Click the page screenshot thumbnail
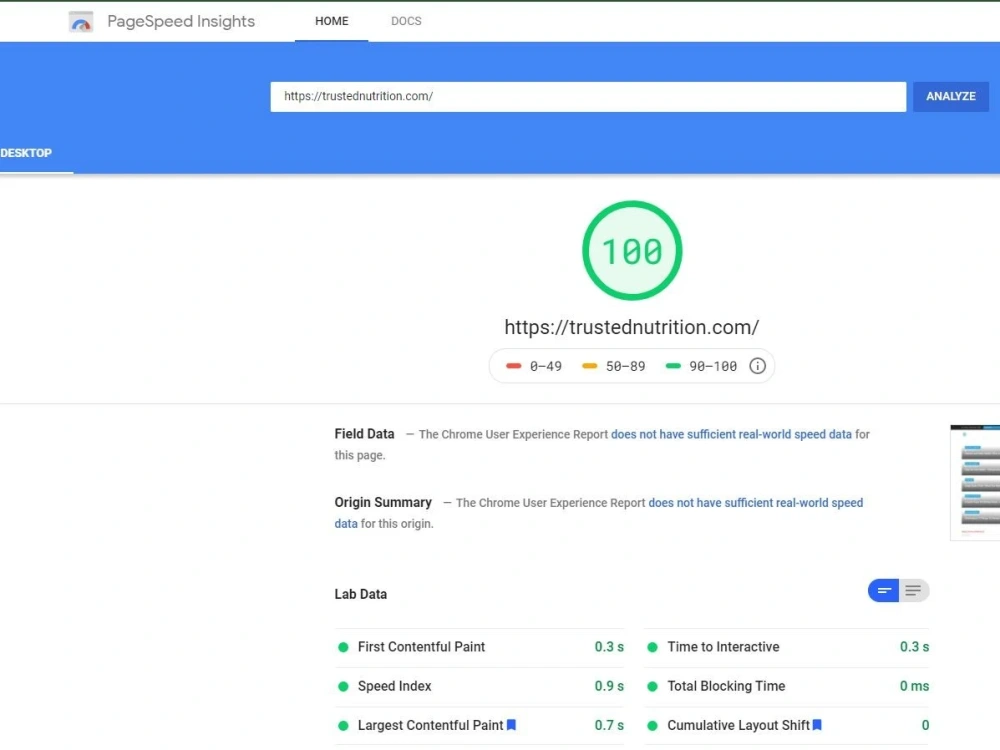 975,482
